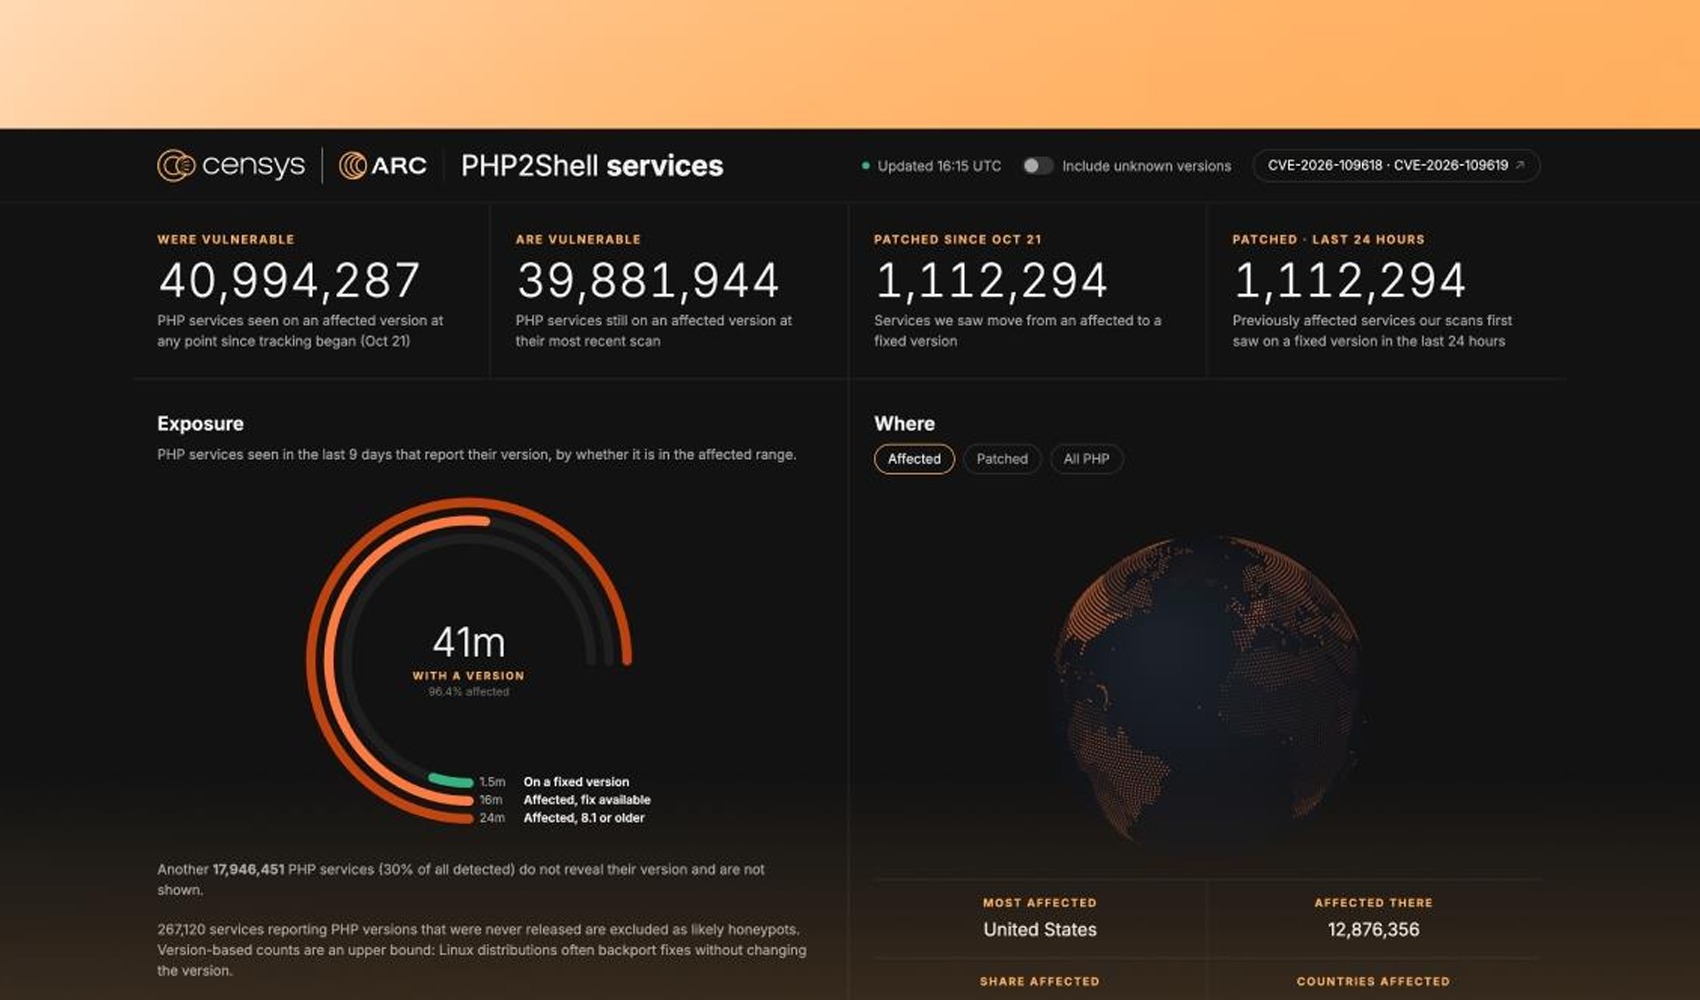Click the 1,112,294 figure under Patched since Oct 21
Image resolution: width=1700 pixels, height=1000 pixels.
pos(991,280)
